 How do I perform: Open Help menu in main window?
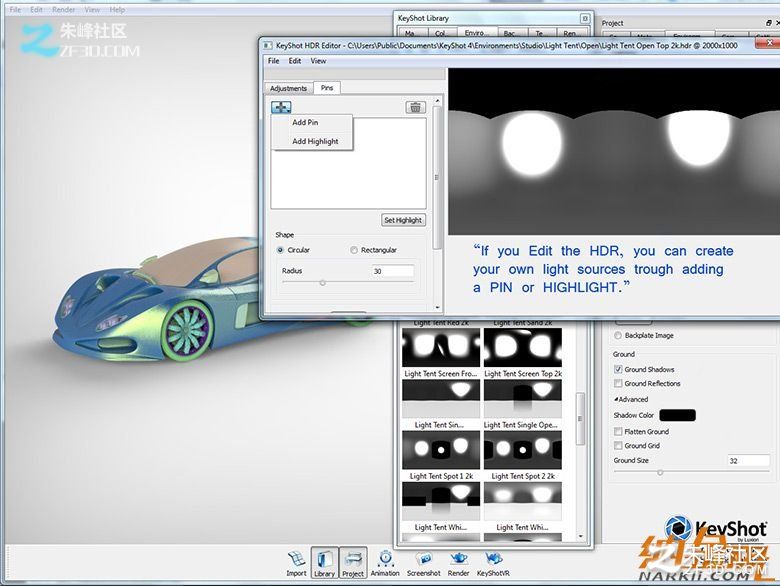pos(117,10)
